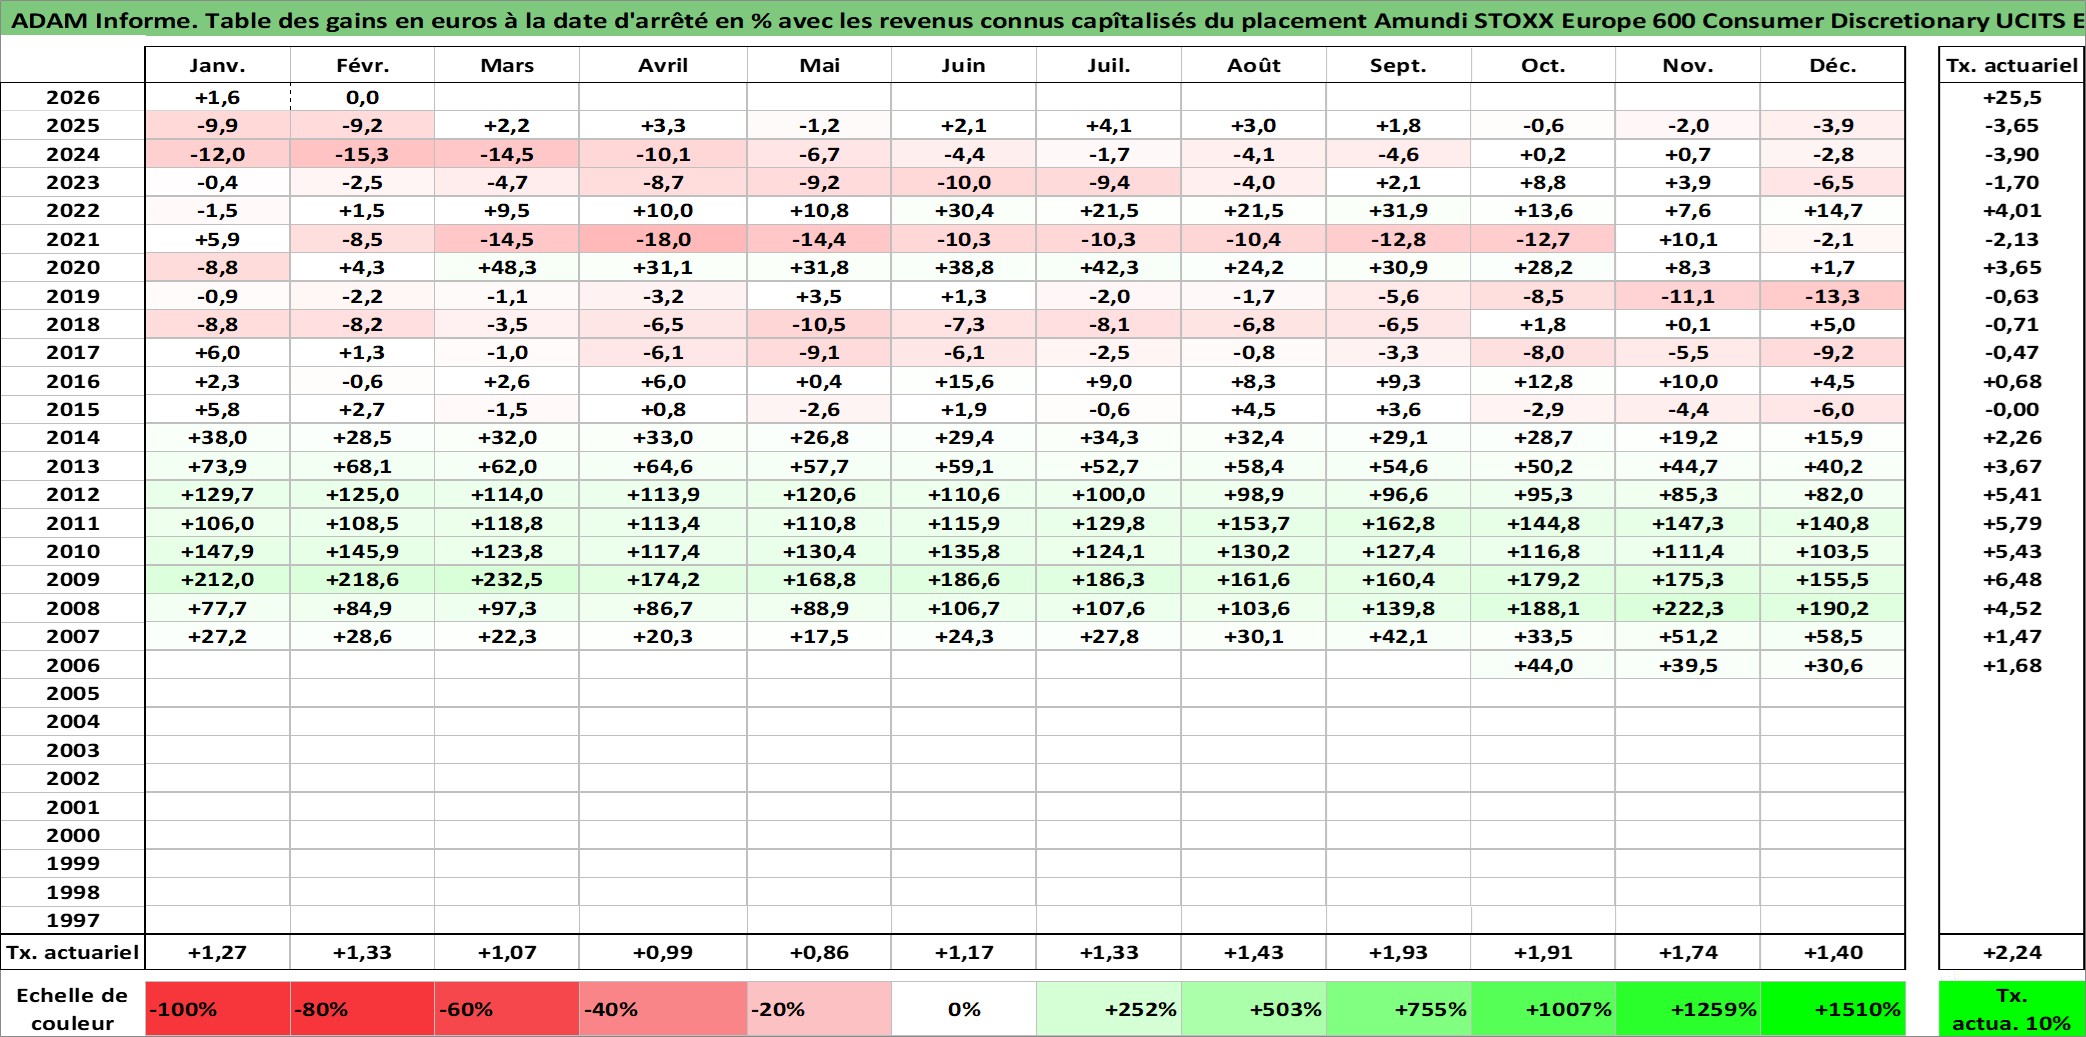Select the Juil. column header
2086x1037 pixels.
(x=1109, y=65)
